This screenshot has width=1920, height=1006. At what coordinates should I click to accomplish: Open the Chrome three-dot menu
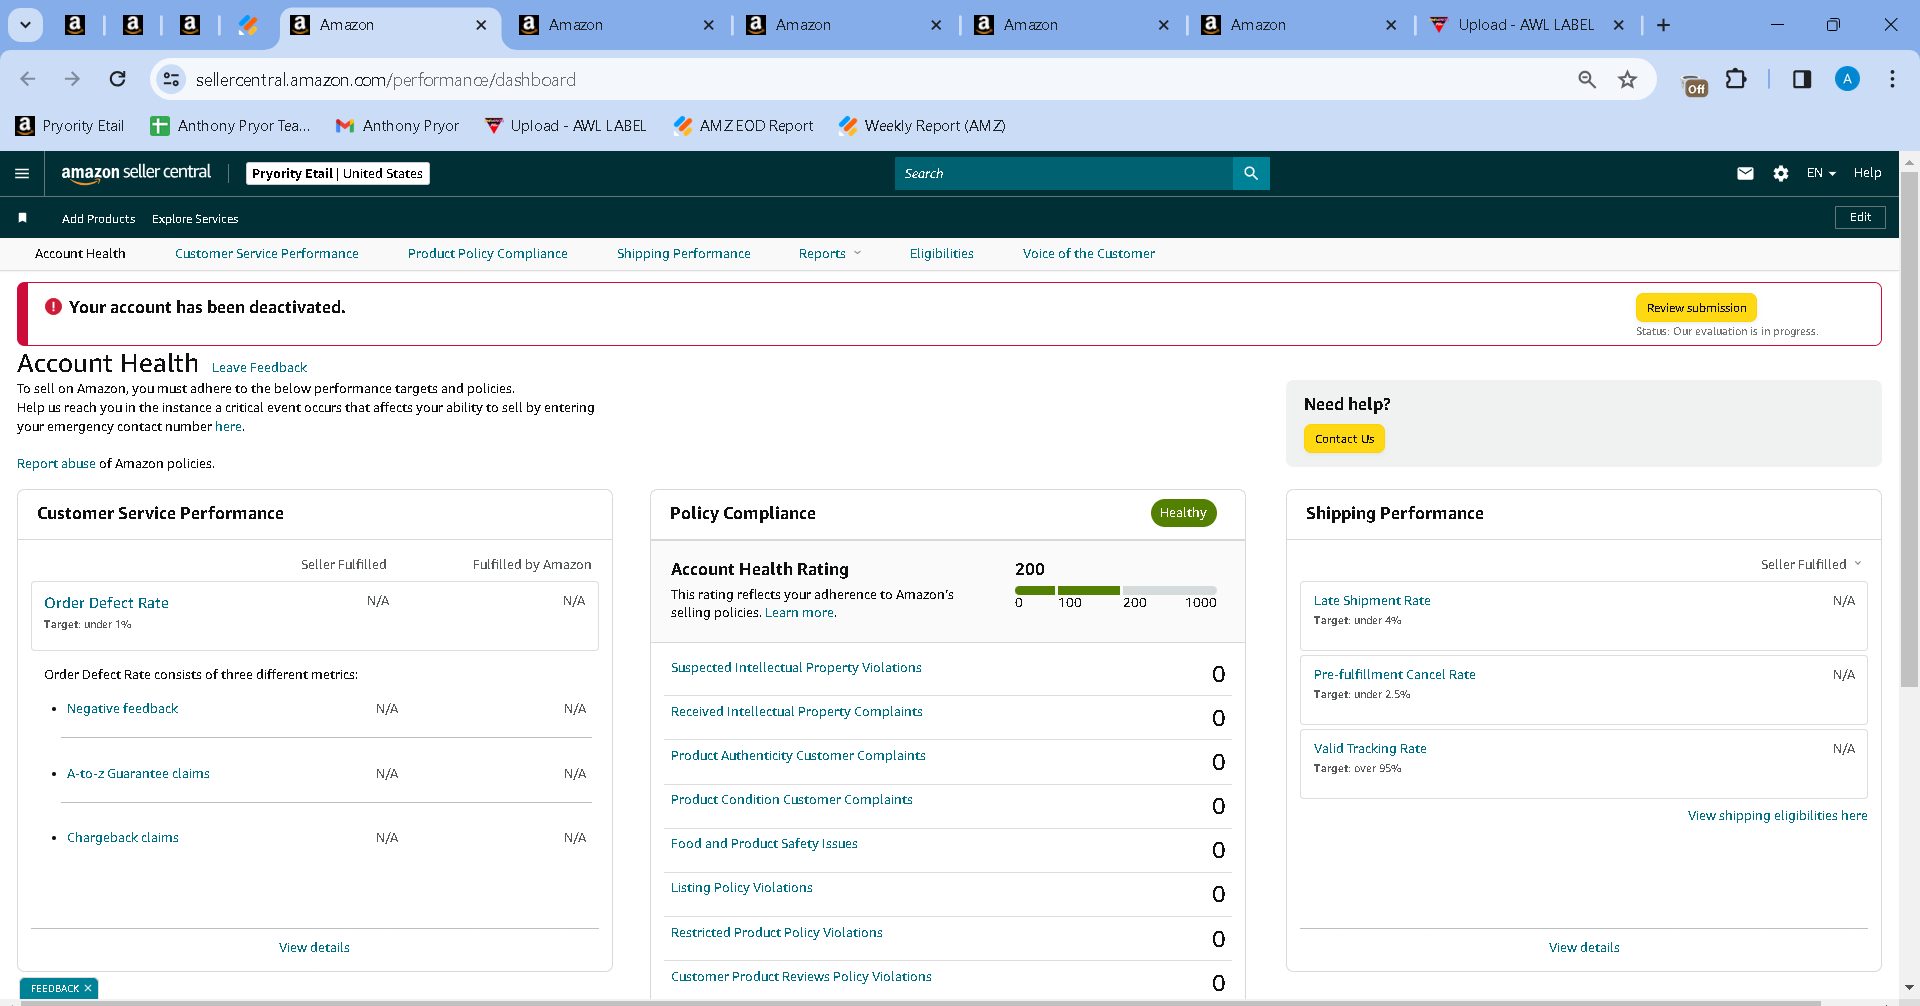[1892, 79]
